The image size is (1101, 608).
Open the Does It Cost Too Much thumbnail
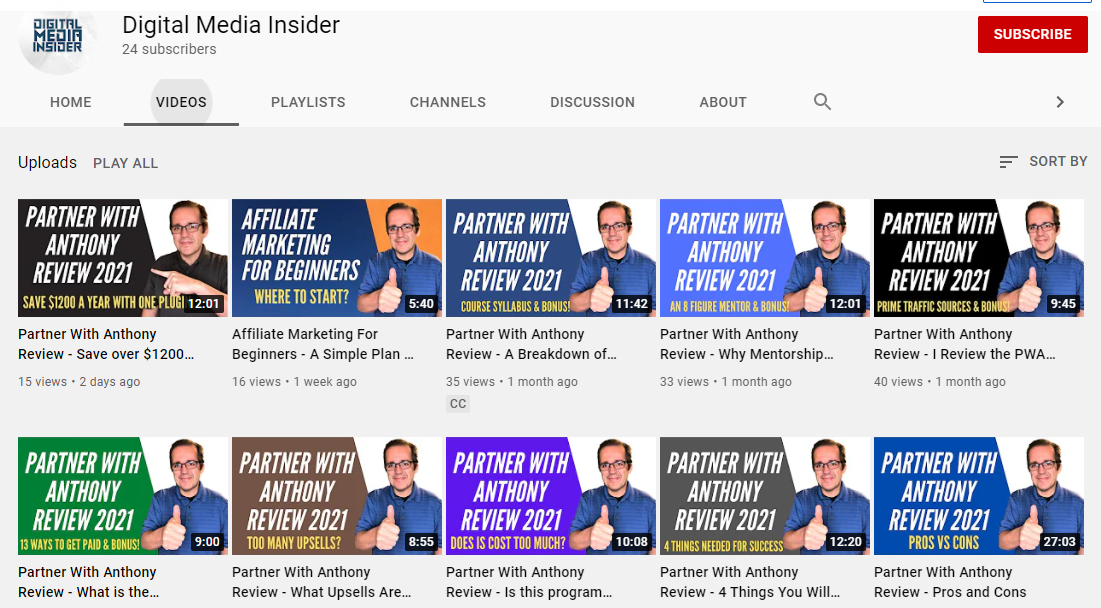[551, 496]
